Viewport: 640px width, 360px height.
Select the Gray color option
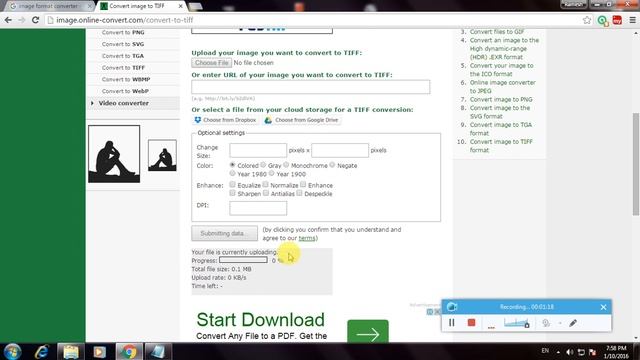pos(263,165)
